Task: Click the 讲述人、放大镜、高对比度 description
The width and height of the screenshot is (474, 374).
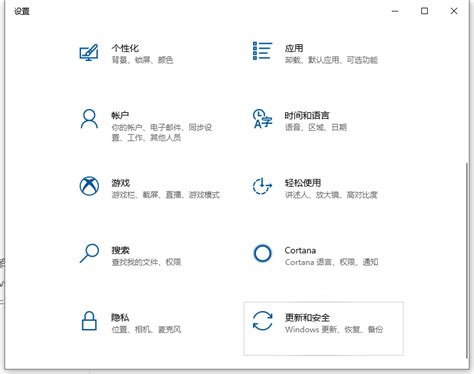Action: coord(331,195)
